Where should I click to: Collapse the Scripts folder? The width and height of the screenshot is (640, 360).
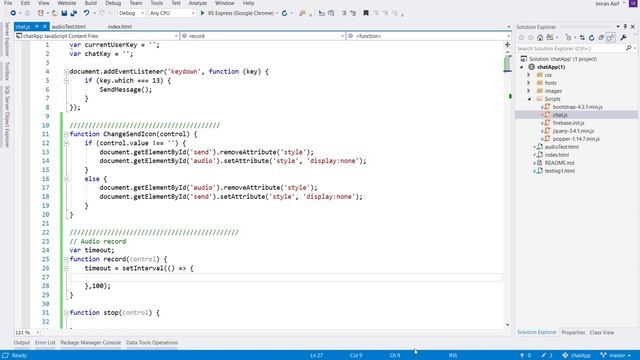coord(529,99)
